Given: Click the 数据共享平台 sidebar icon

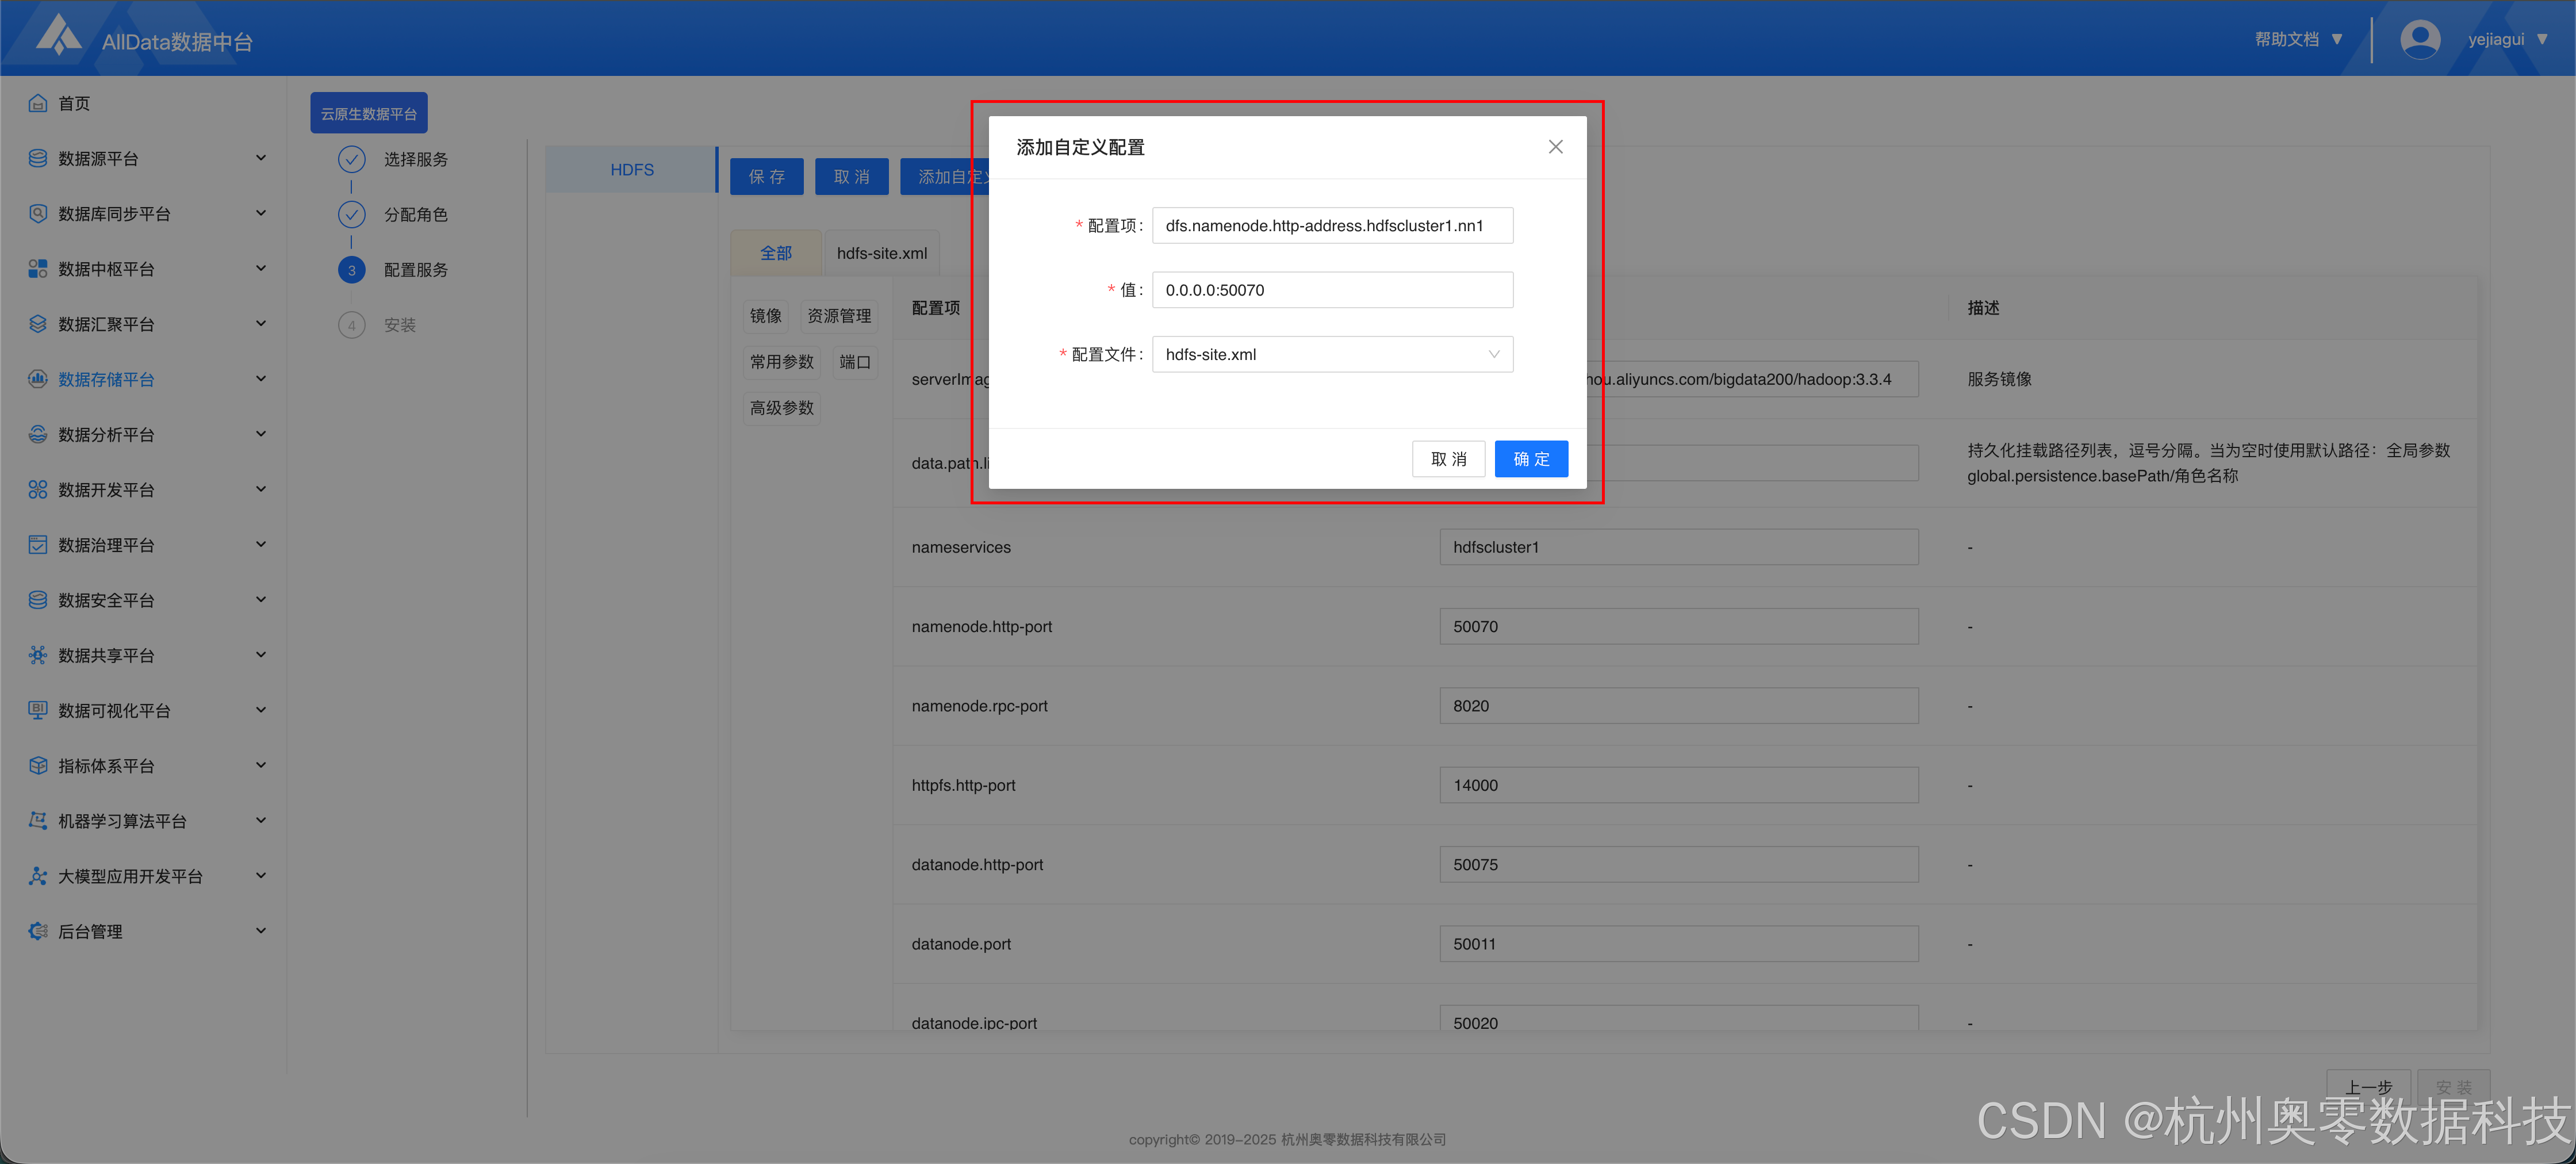Looking at the screenshot, I should [38, 655].
